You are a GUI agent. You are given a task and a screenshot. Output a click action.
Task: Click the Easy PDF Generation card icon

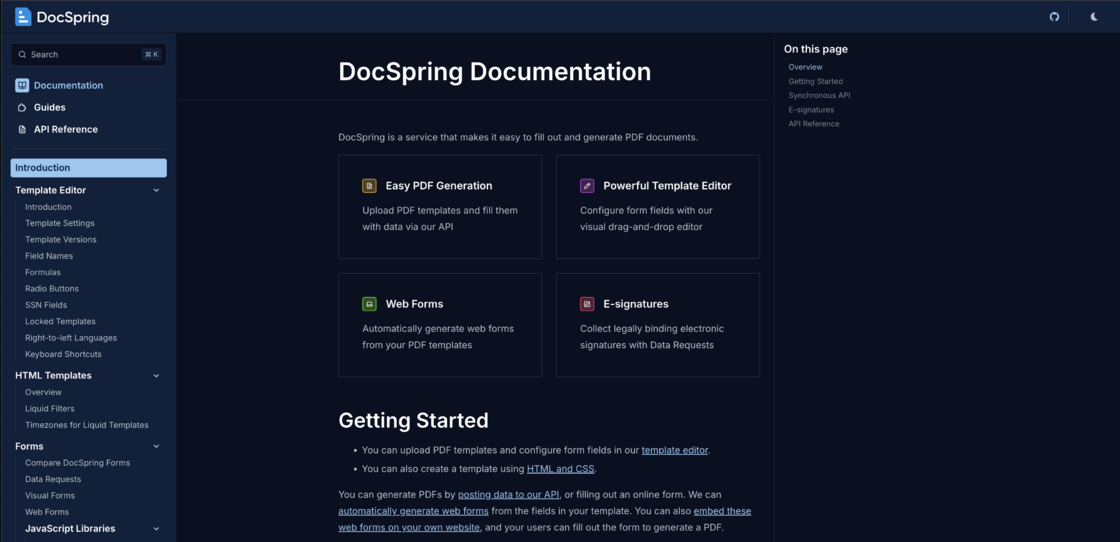[369, 186]
